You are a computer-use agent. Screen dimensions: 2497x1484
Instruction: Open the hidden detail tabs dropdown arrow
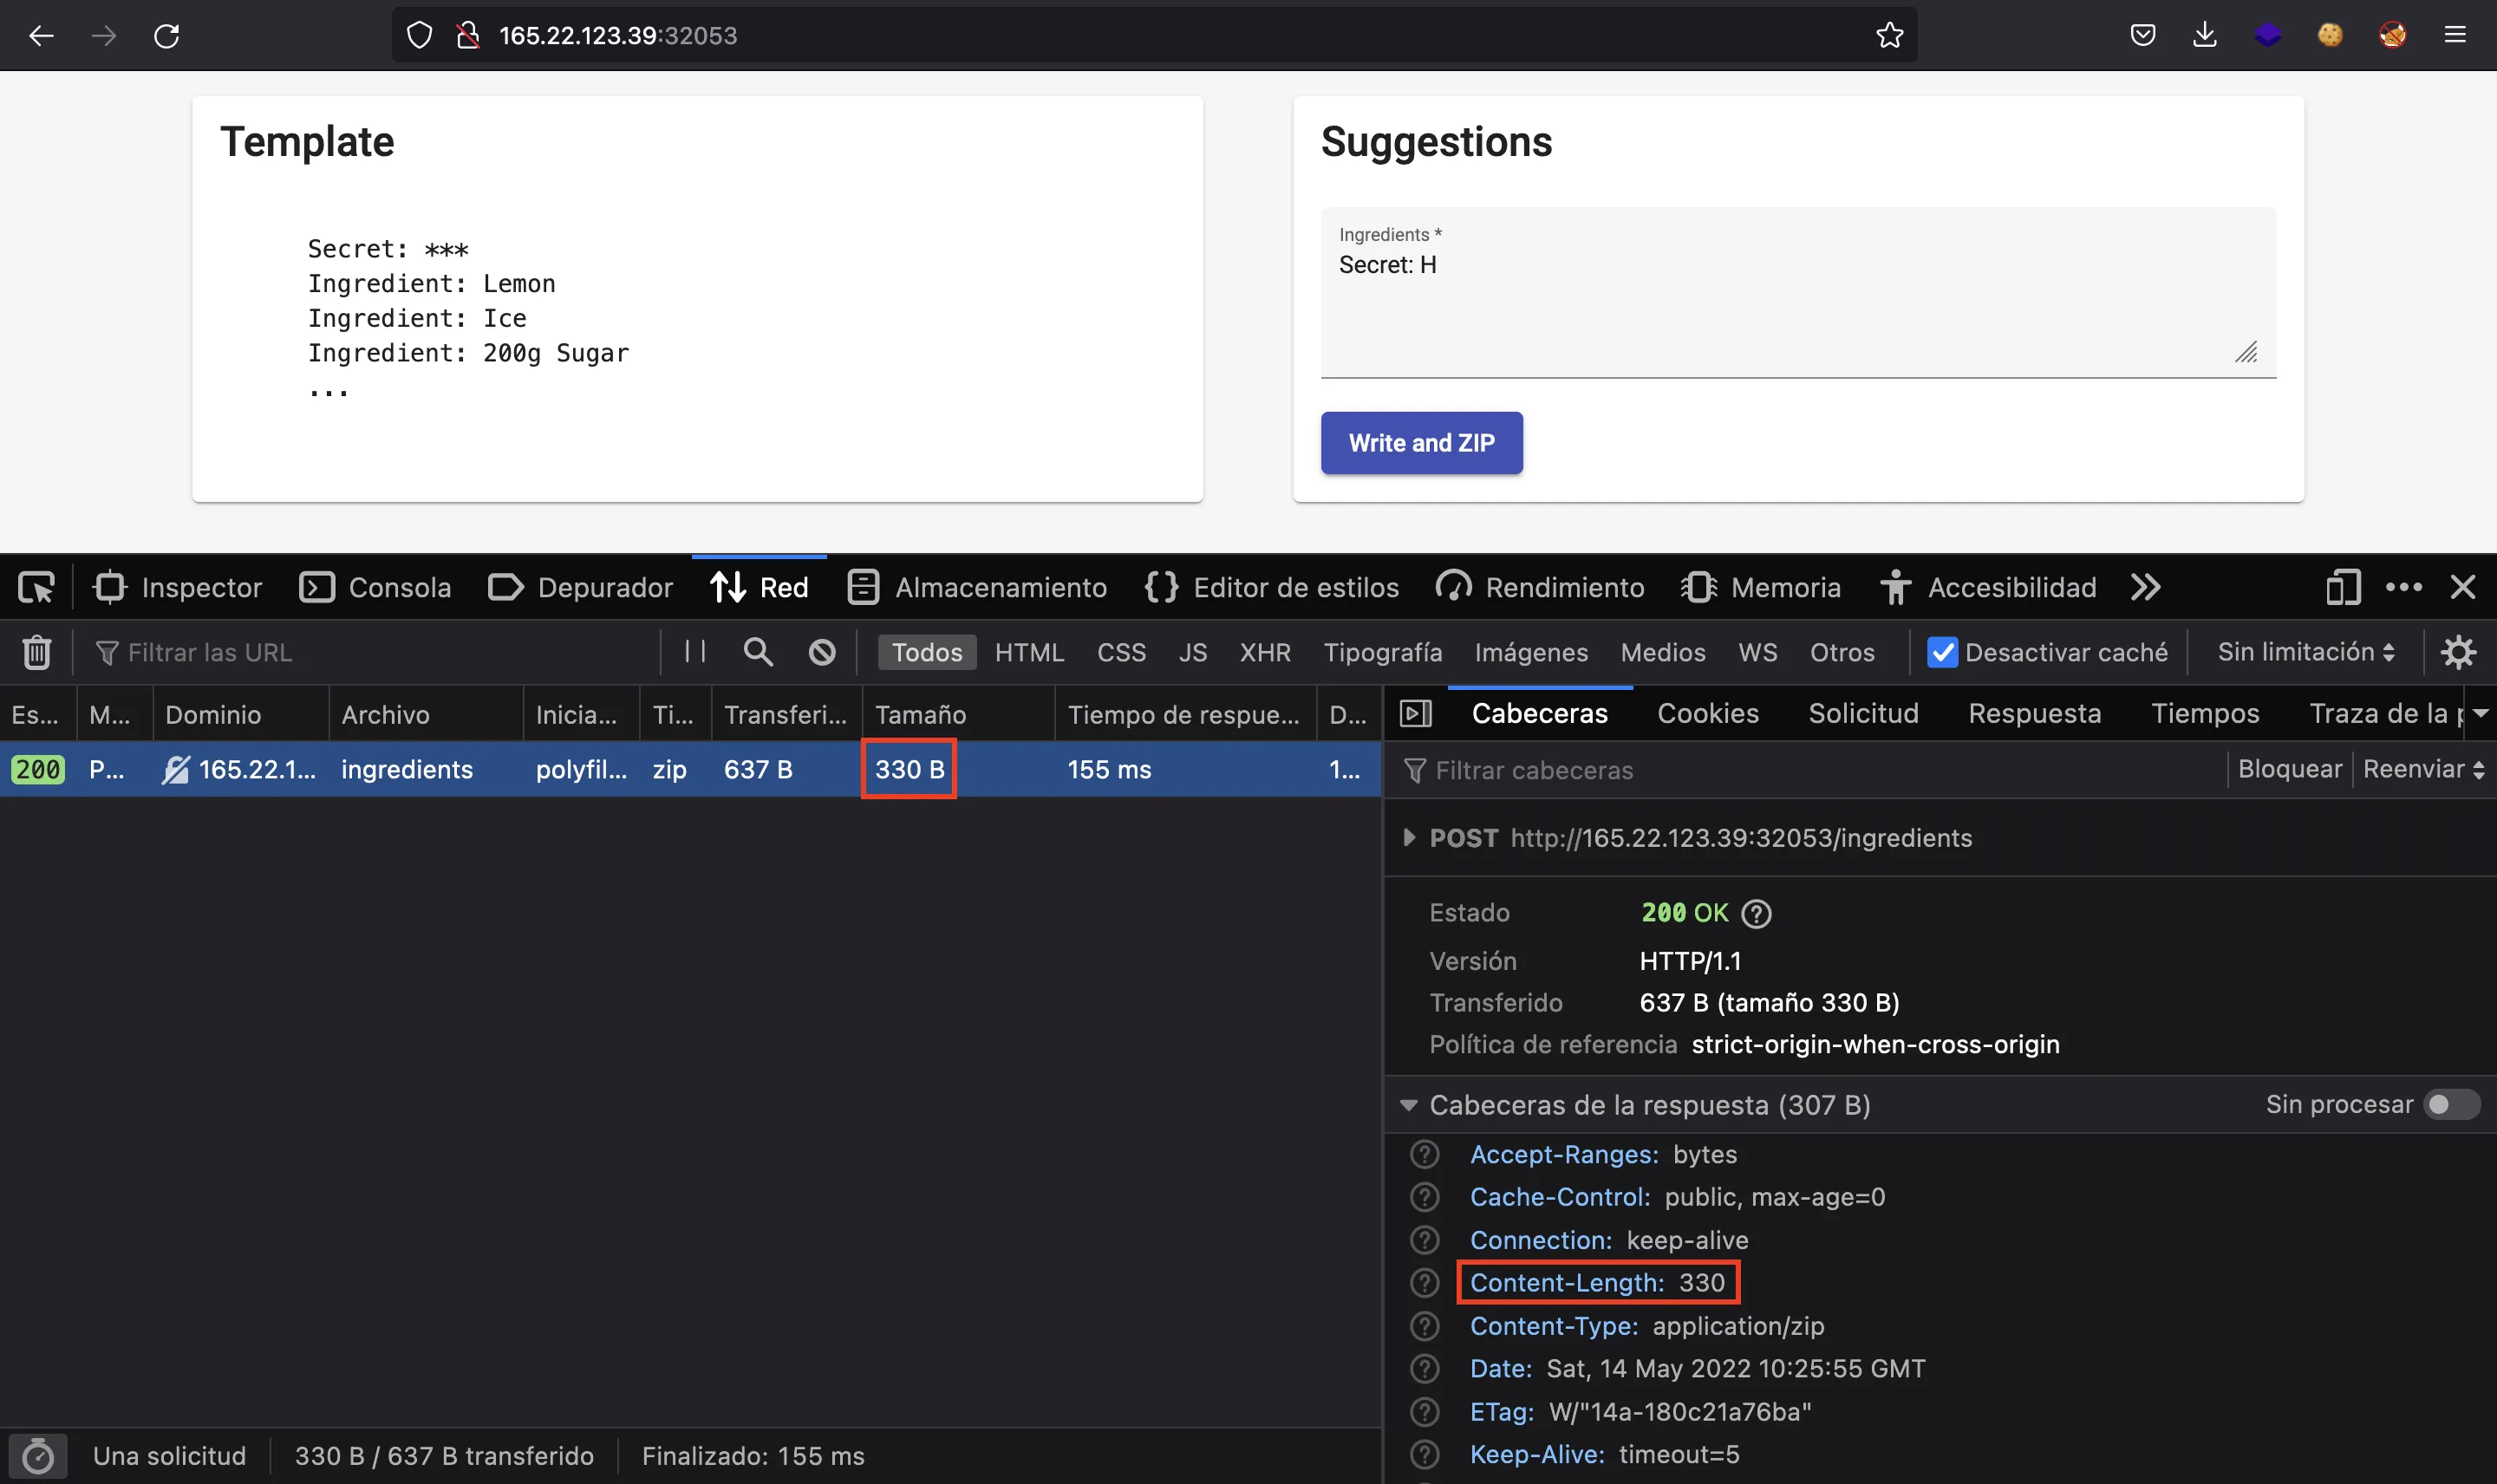click(x=2481, y=713)
